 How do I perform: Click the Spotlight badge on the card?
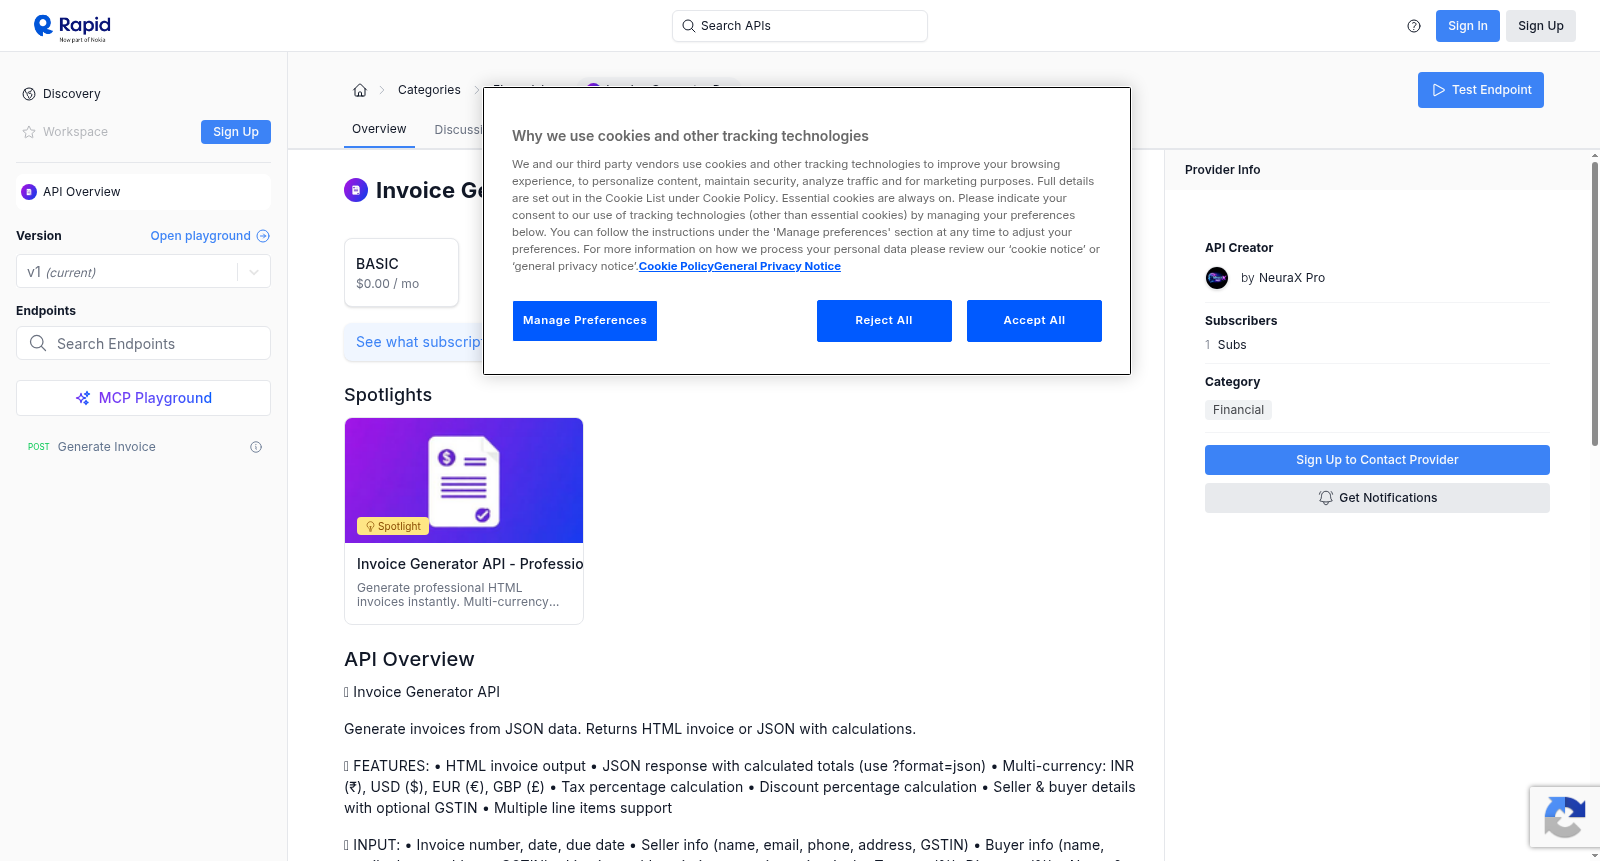(x=393, y=526)
